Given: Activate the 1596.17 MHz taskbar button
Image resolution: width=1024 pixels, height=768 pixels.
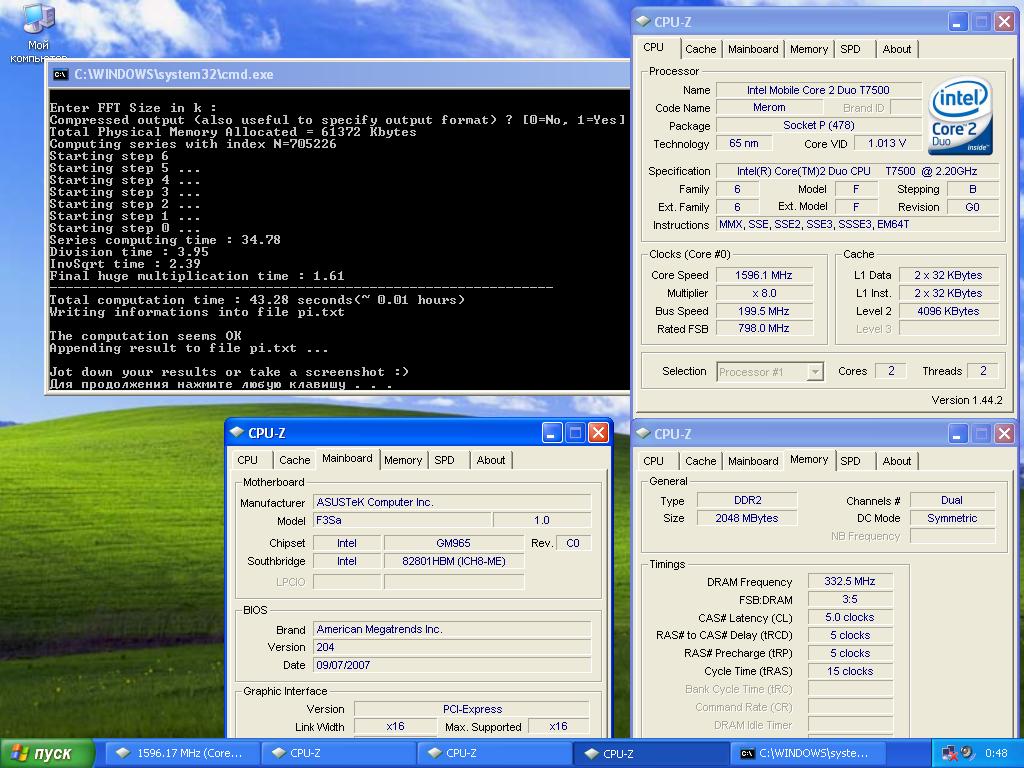Looking at the screenshot, I should point(182,753).
